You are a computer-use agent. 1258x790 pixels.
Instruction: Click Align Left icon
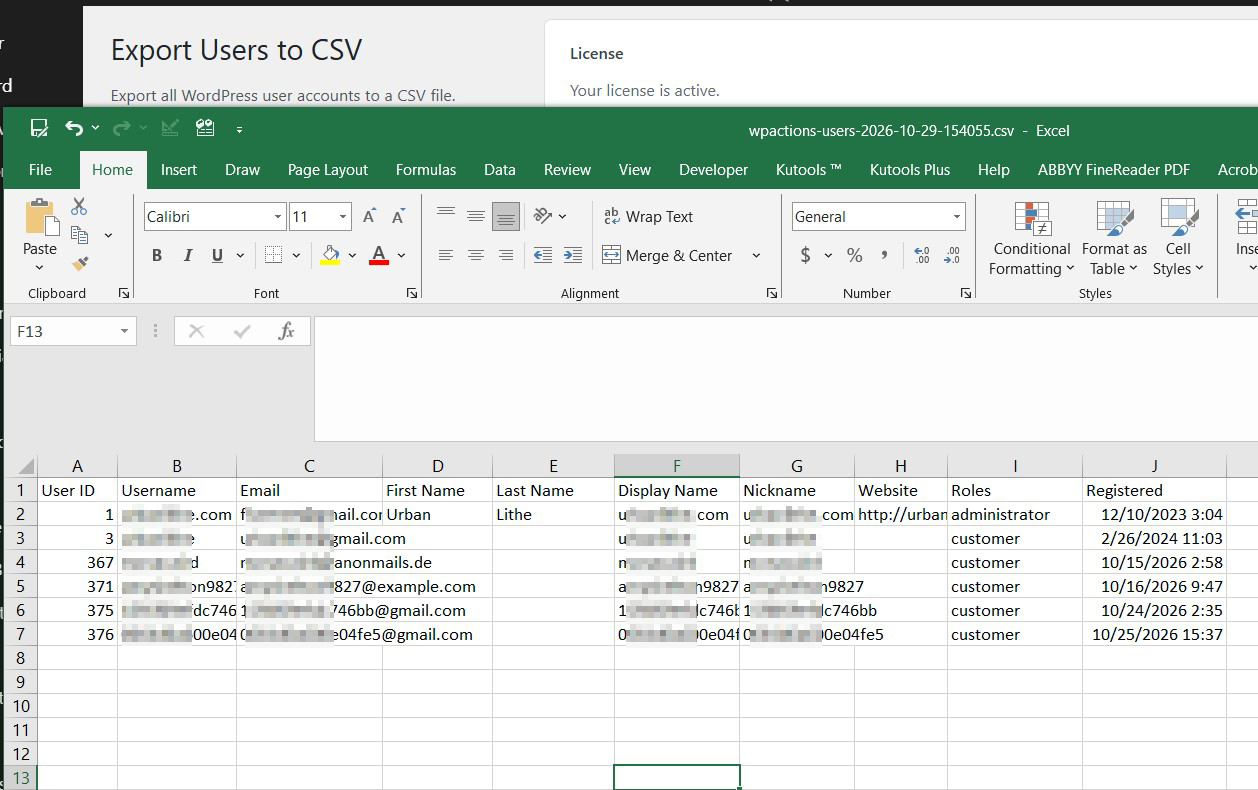pyautogui.click(x=446, y=256)
